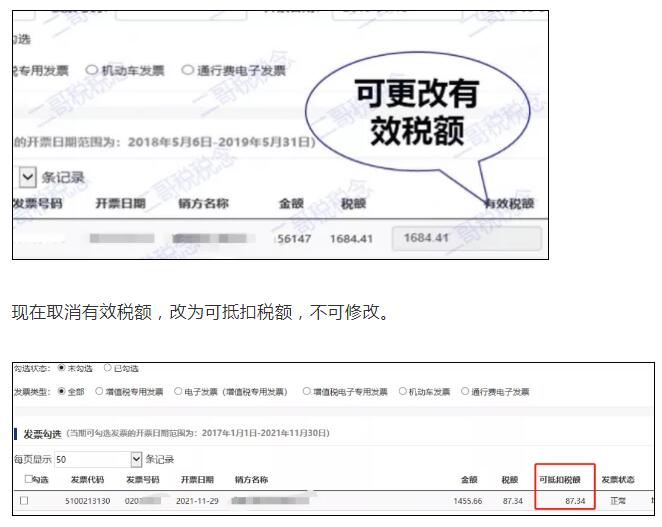The width and height of the screenshot is (662, 527).
Task: Click the 税额 cell 87.34 beside 1455.66
Action: click(513, 501)
